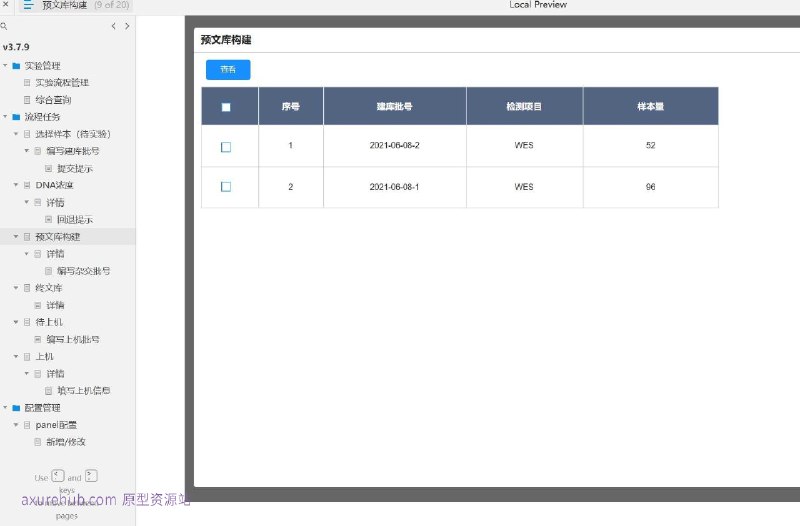Screen dimensions: 800x526
Task: Collapse the panel配置 tree arrow
Action: 16,425
